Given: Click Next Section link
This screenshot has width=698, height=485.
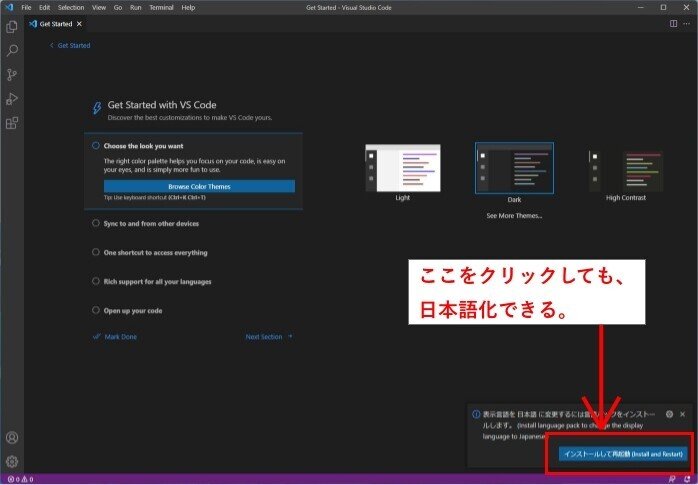Looking at the screenshot, I should pos(269,336).
